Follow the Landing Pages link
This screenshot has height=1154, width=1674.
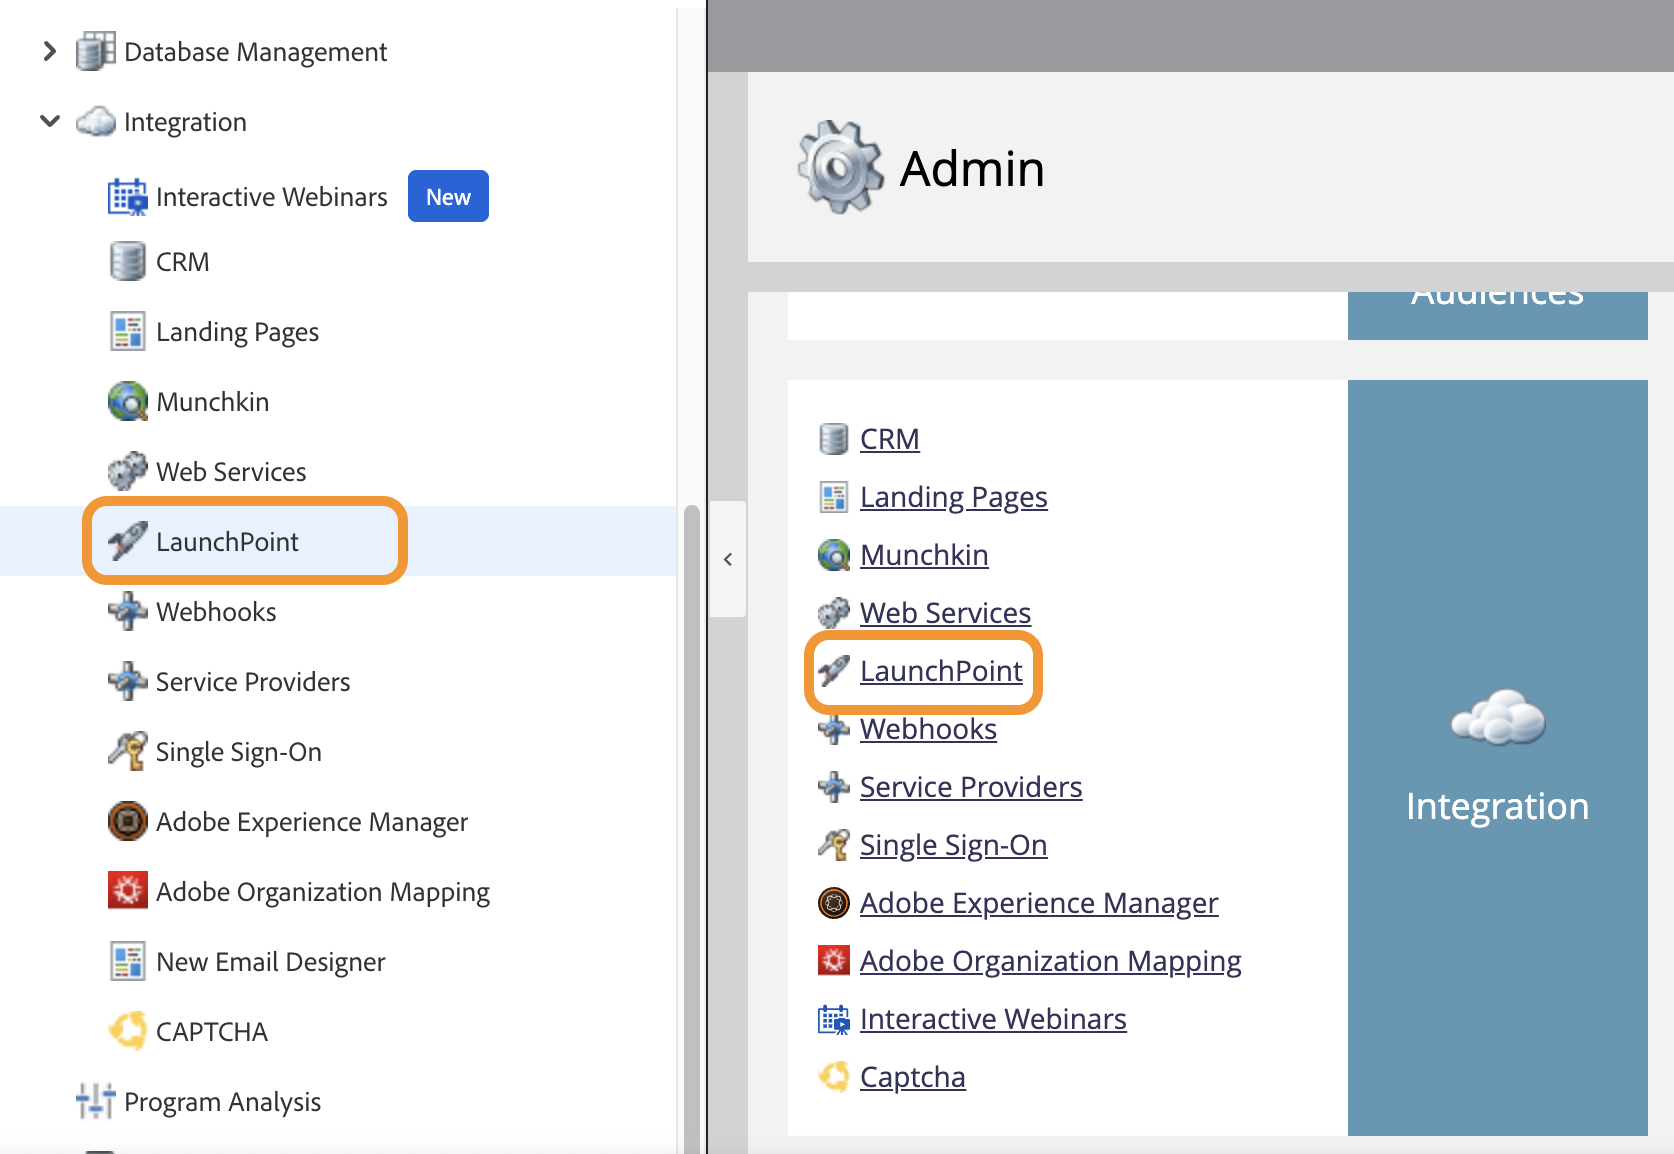pos(953,497)
